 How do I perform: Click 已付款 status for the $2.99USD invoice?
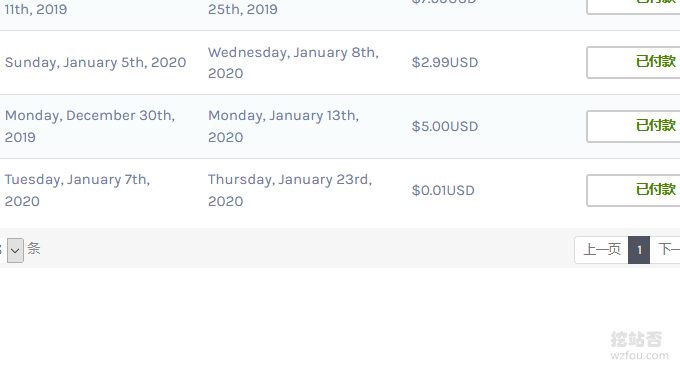tap(633, 62)
